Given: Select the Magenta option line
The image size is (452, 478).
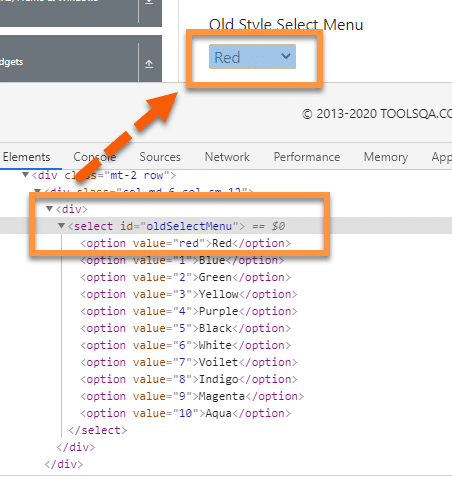Looking at the screenshot, I should [192, 396].
